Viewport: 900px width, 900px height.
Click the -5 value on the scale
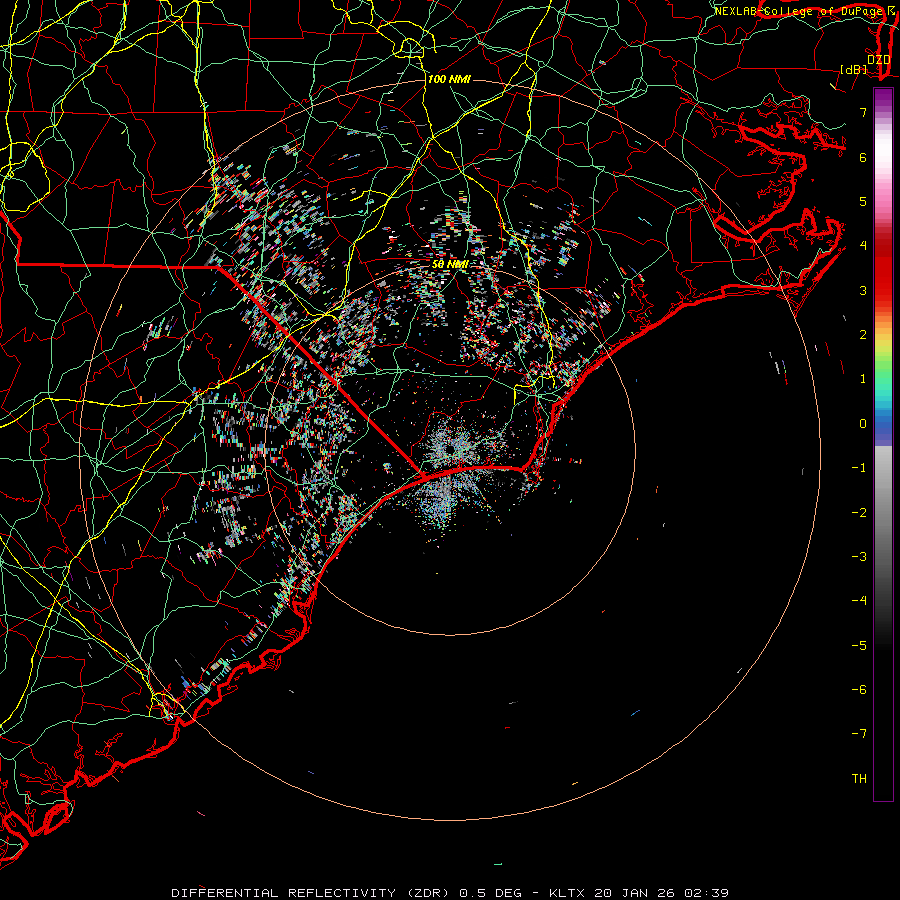click(x=859, y=646)
